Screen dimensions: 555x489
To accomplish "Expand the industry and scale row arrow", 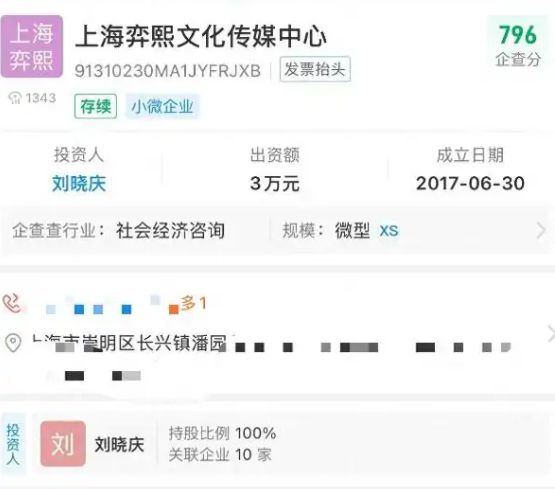I will point(541,231).
